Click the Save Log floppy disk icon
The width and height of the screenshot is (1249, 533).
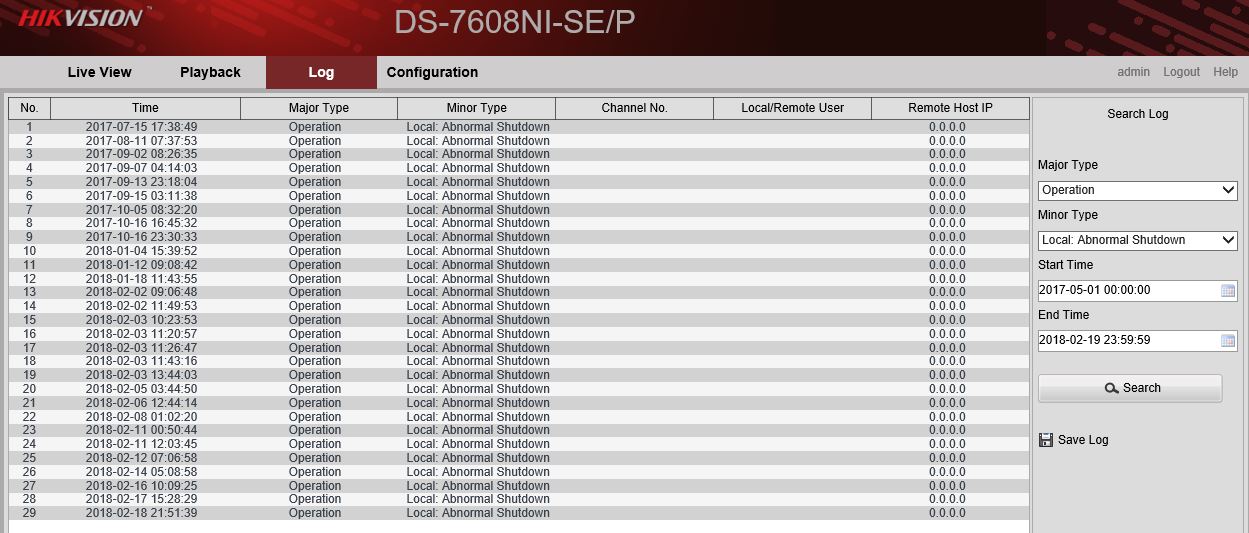click(x=1046, y=440)
